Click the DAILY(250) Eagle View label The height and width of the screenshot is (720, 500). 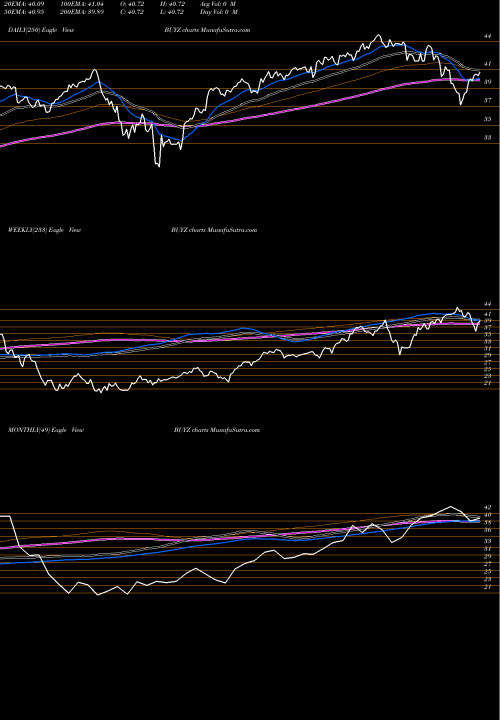[x=41, y=30]
